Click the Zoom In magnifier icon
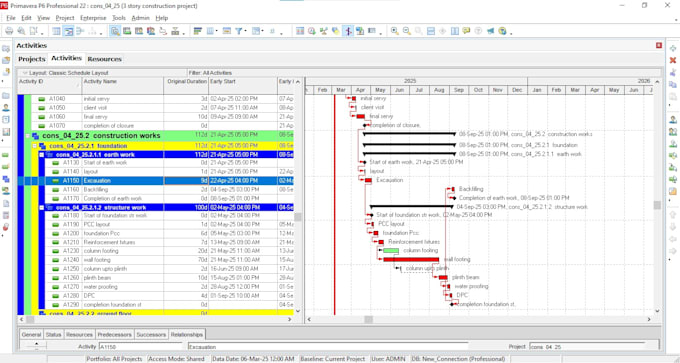This screenshot has width=680, height=363. pos(395,31)
